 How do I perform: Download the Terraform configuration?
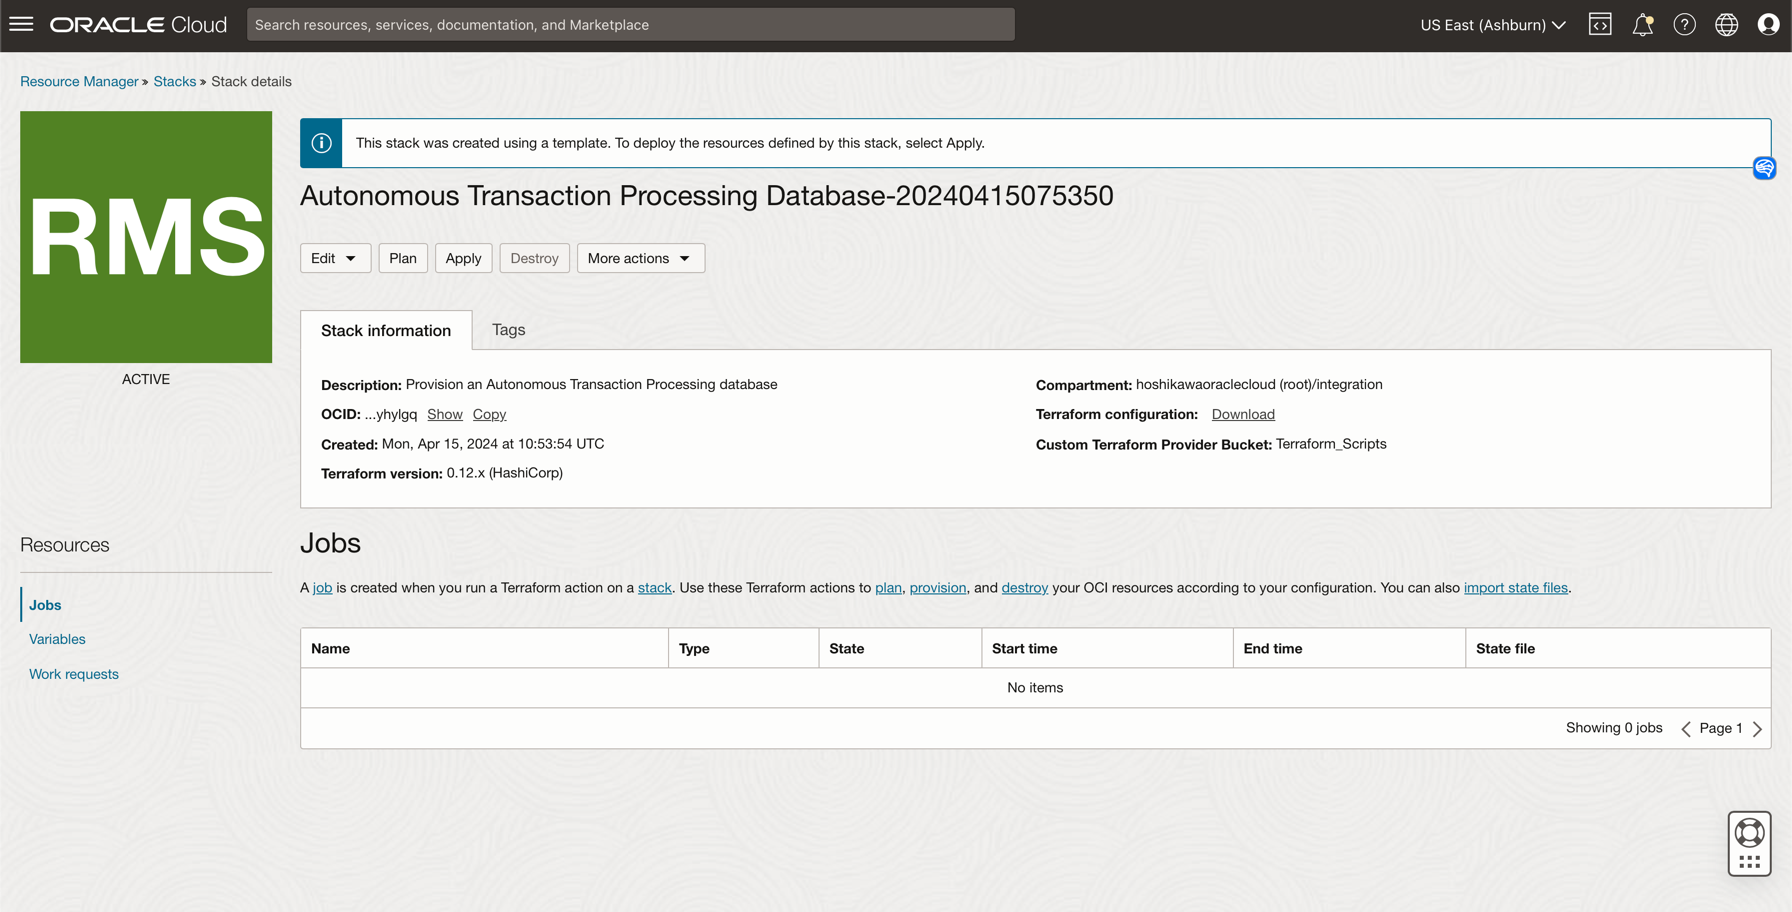pyautogui.click(x=1243, y=414)
